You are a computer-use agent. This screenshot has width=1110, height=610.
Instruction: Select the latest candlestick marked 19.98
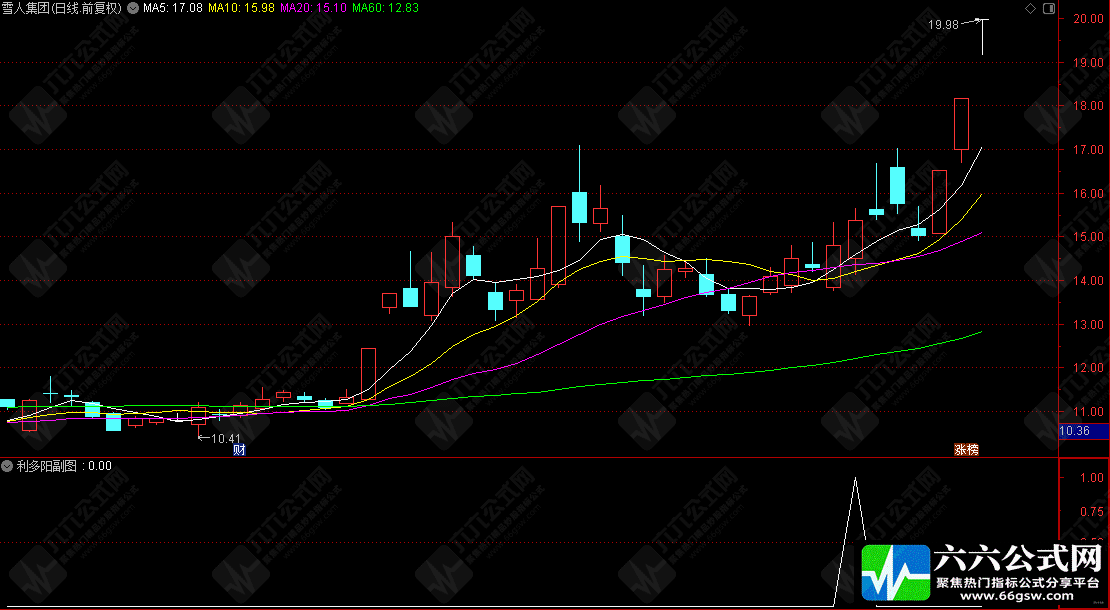point(982,37)
